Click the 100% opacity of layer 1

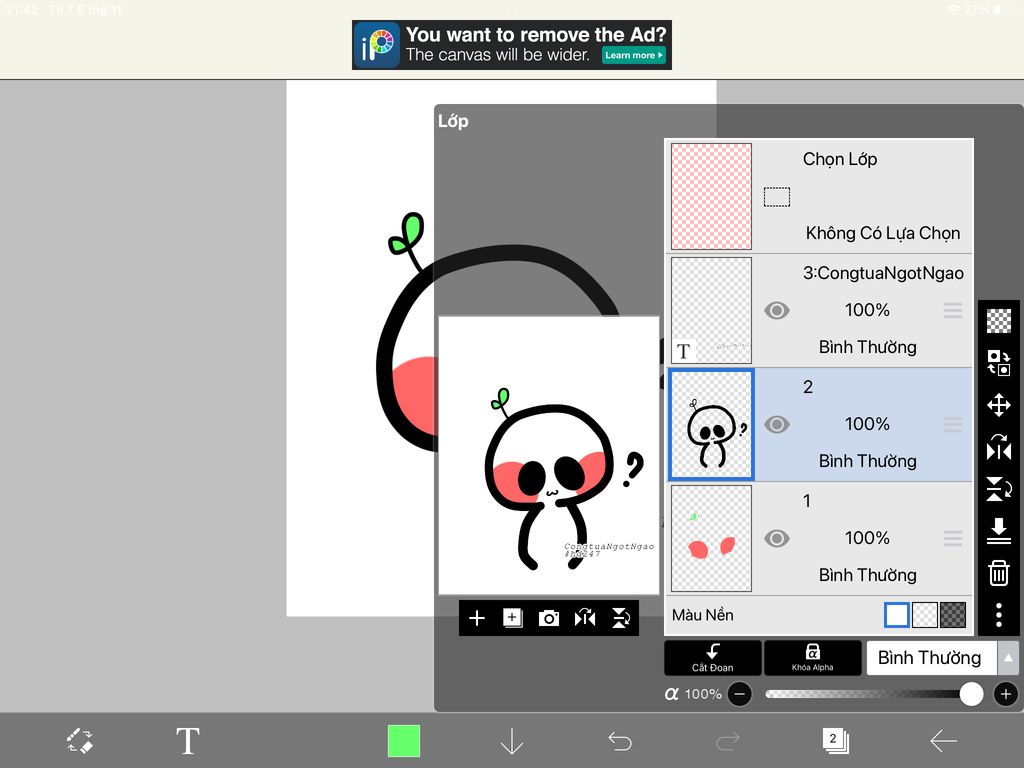click(867, 538)
